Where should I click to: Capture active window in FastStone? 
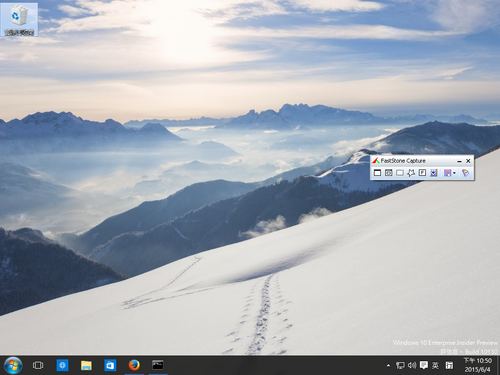pos(377,173)
